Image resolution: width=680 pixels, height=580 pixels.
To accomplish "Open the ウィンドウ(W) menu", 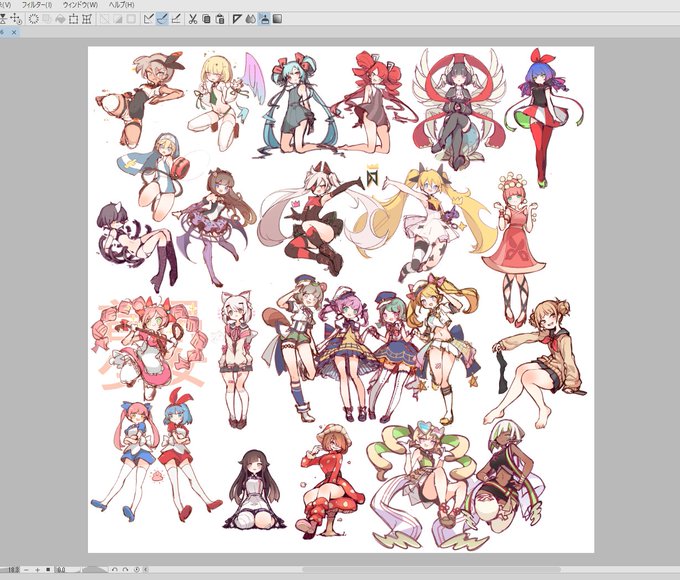I will coord(80,5).
